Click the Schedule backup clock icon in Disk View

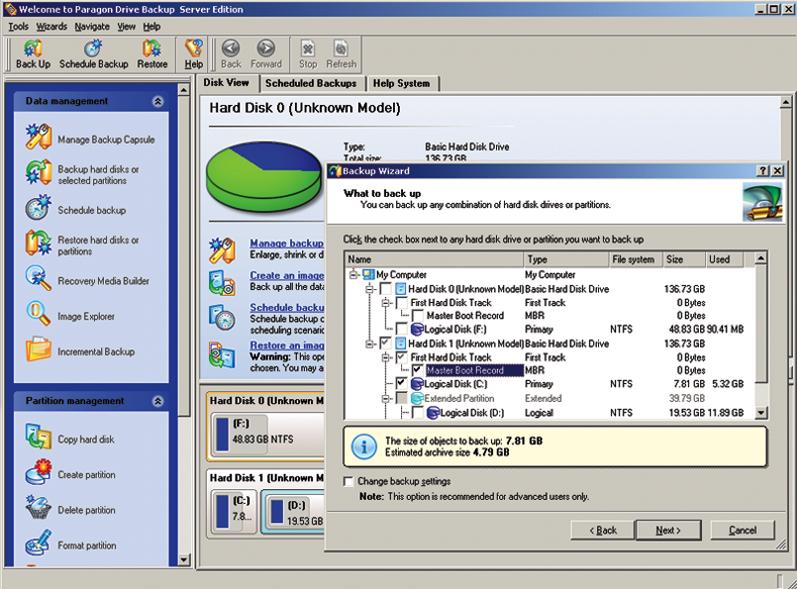(x=222, y=317)
